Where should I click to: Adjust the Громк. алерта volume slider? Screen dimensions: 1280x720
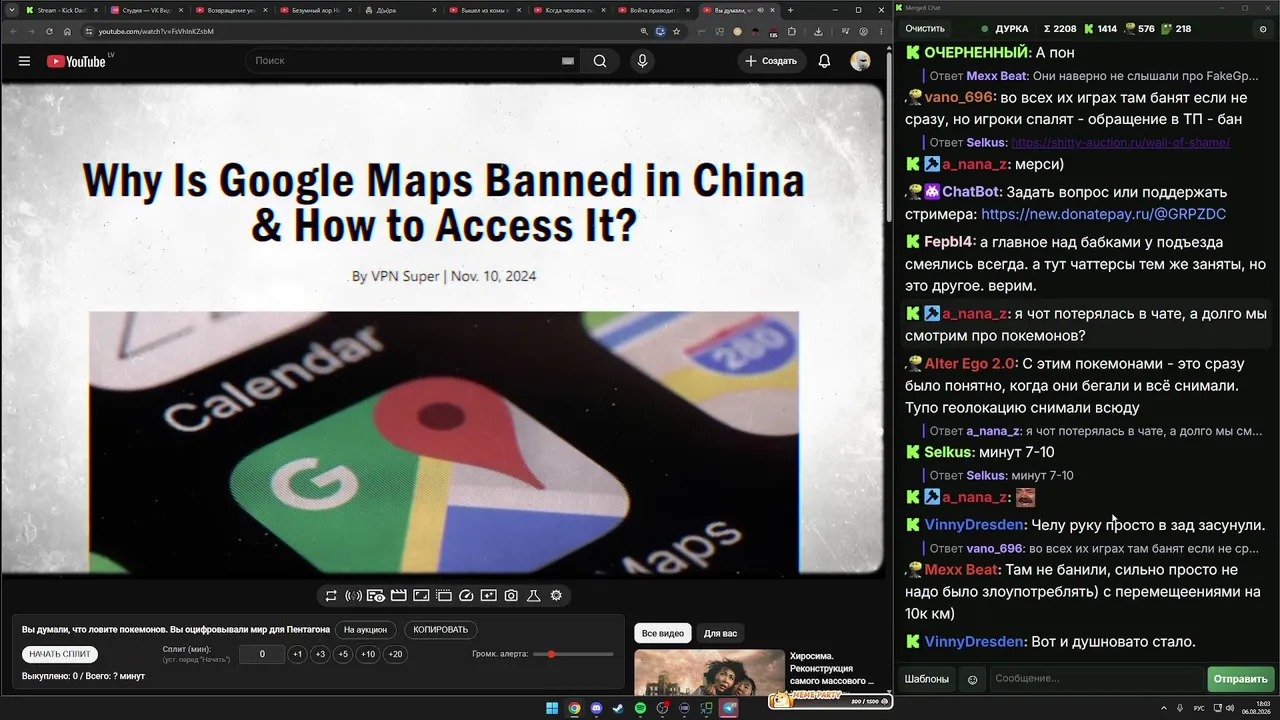(573, 654)
